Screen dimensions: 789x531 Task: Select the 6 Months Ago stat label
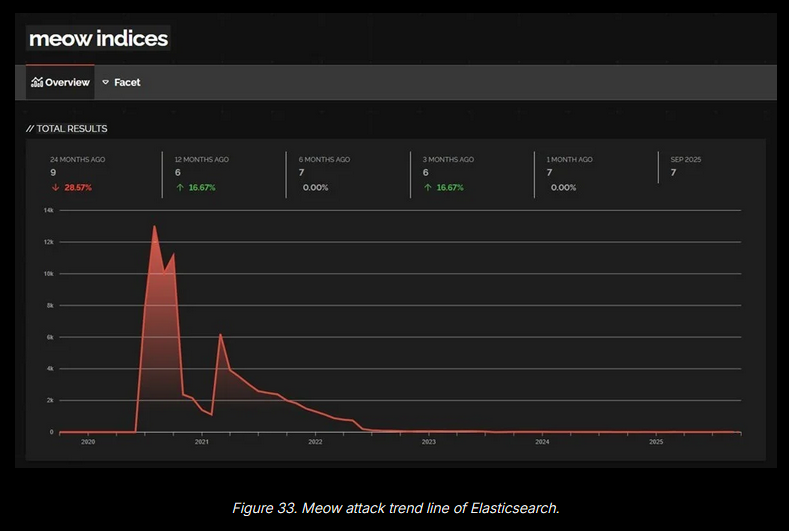(x=325, y=159)
